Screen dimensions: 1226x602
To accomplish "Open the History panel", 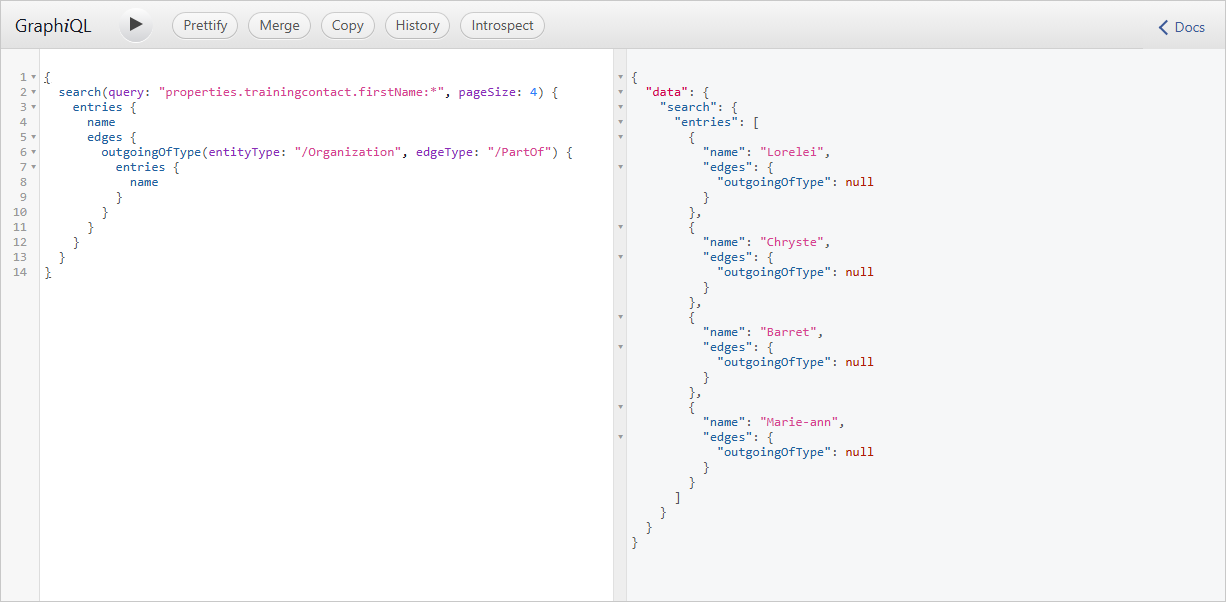I will 417,26.
